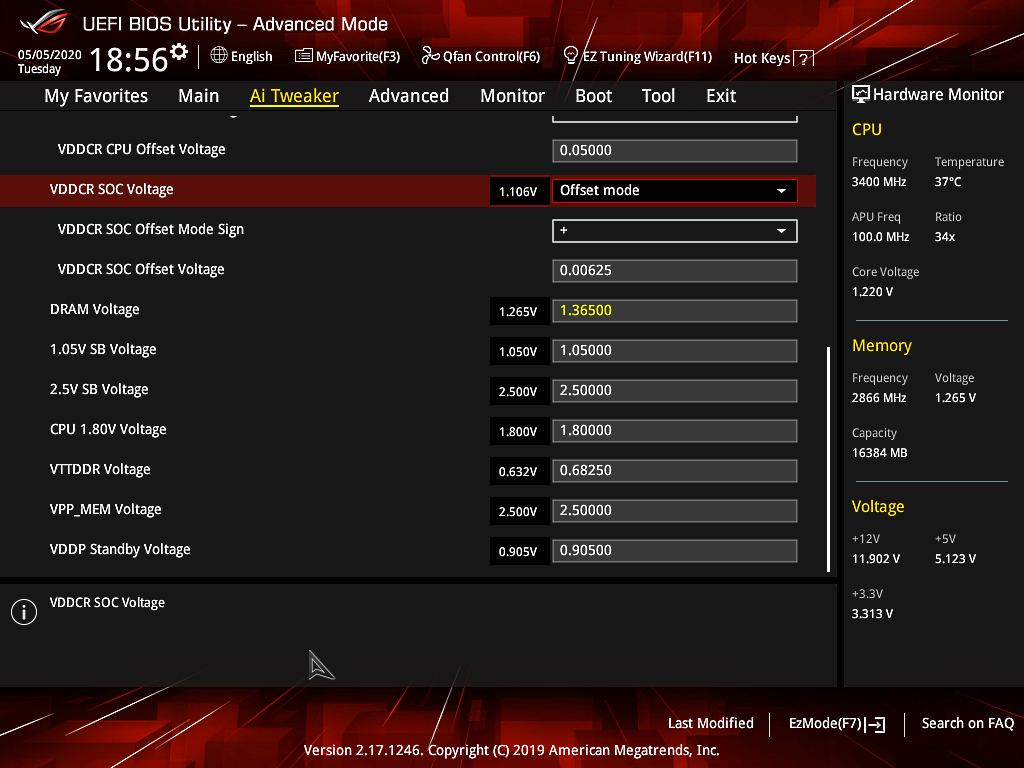This screenshot has width=1024, height=768.
Task: Select VDDCR SOC Offset Mode Sign label
Action: click(150, 229)
